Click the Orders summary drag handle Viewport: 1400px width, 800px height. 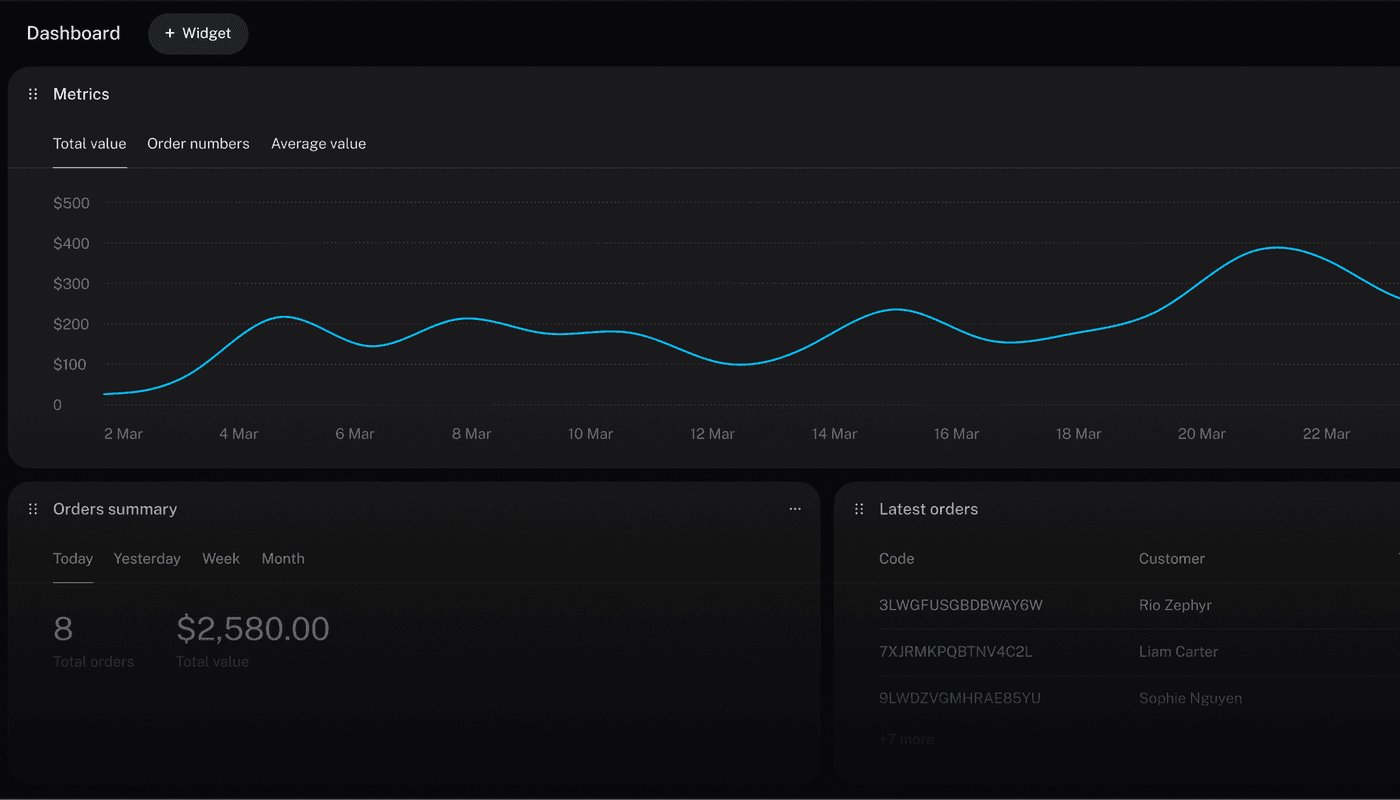coord(33,509)
